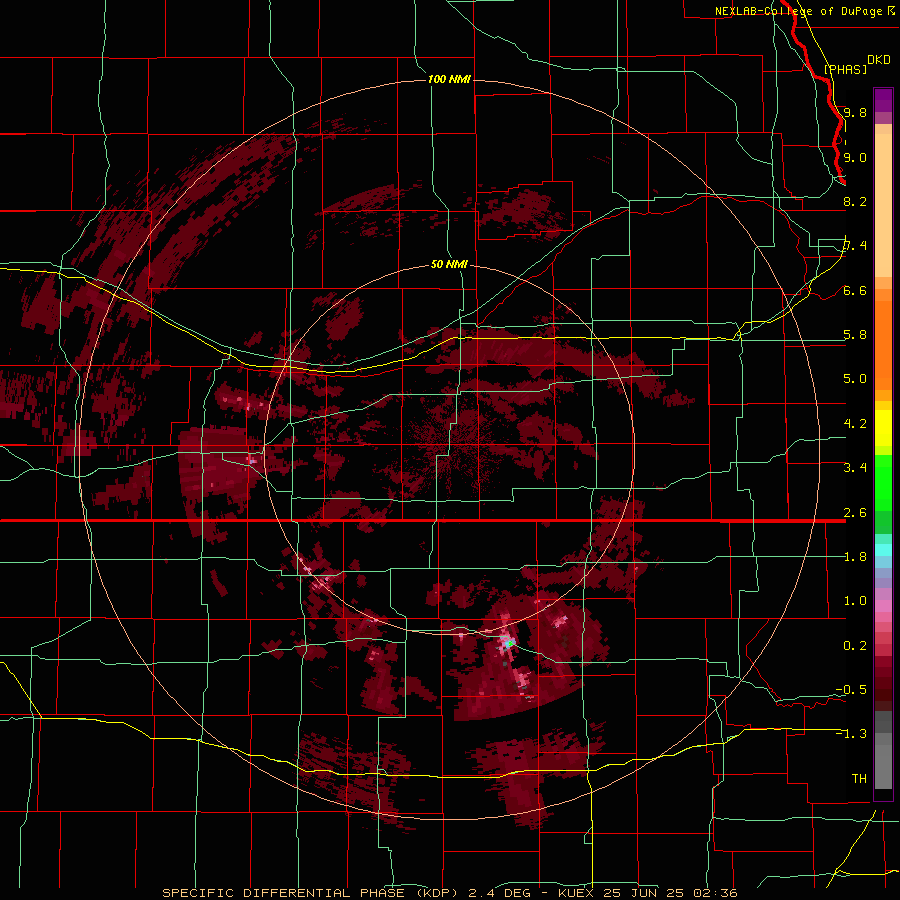The image size is (900, 900).
Task: Pick the yellow segment of the color bar
Action: coord(883,428)
